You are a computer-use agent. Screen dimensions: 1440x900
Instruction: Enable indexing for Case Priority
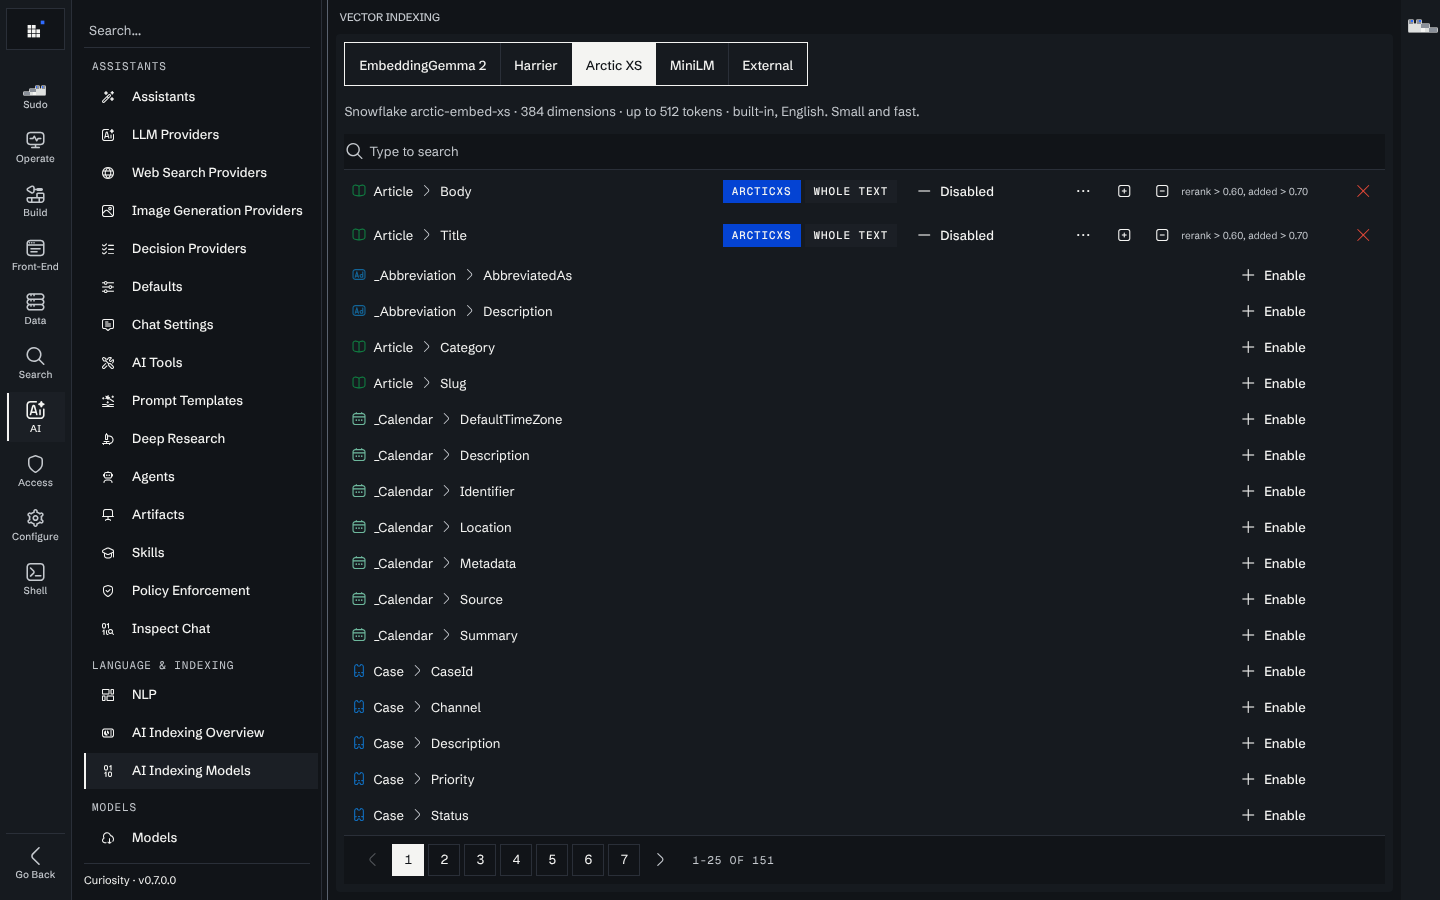pos(1273,779)
